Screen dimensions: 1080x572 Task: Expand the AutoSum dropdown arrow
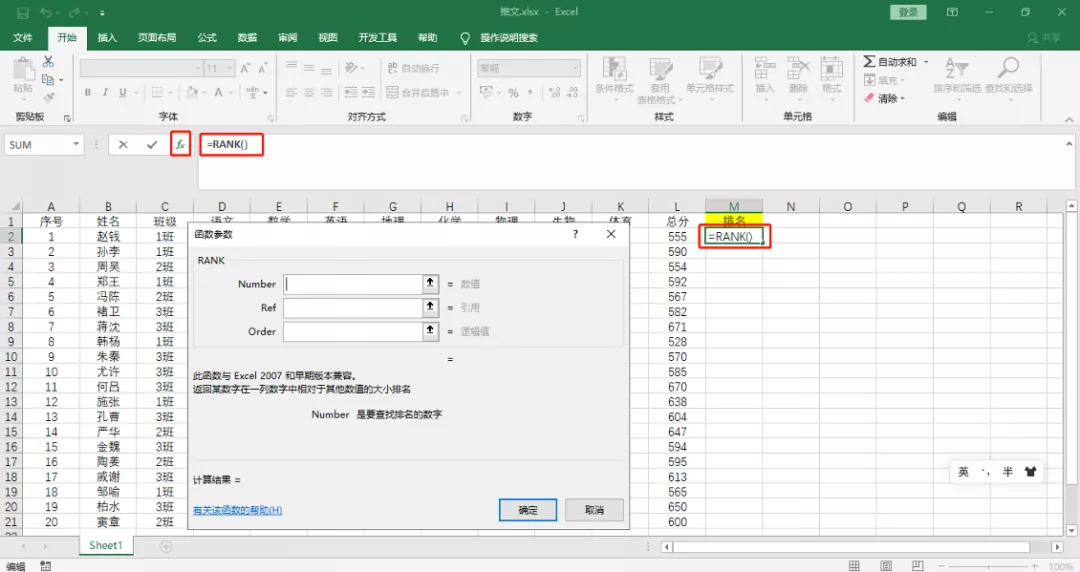(x=925, y=62)
